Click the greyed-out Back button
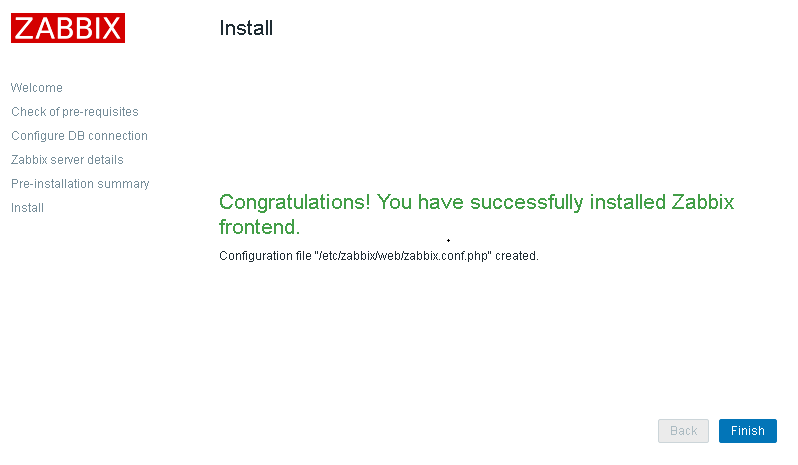798x465 pixels. [x=683, y=431]
